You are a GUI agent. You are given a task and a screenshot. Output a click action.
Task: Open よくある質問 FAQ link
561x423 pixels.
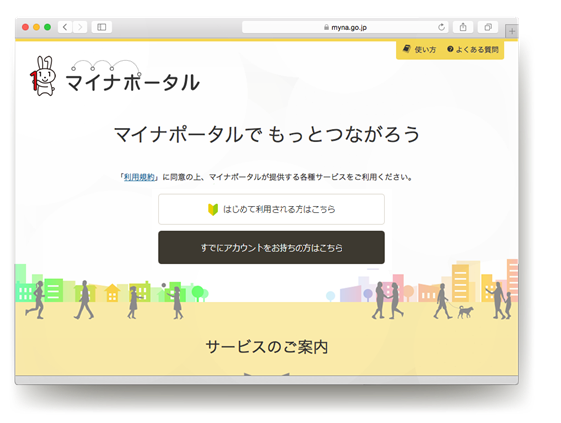point(473,49)
